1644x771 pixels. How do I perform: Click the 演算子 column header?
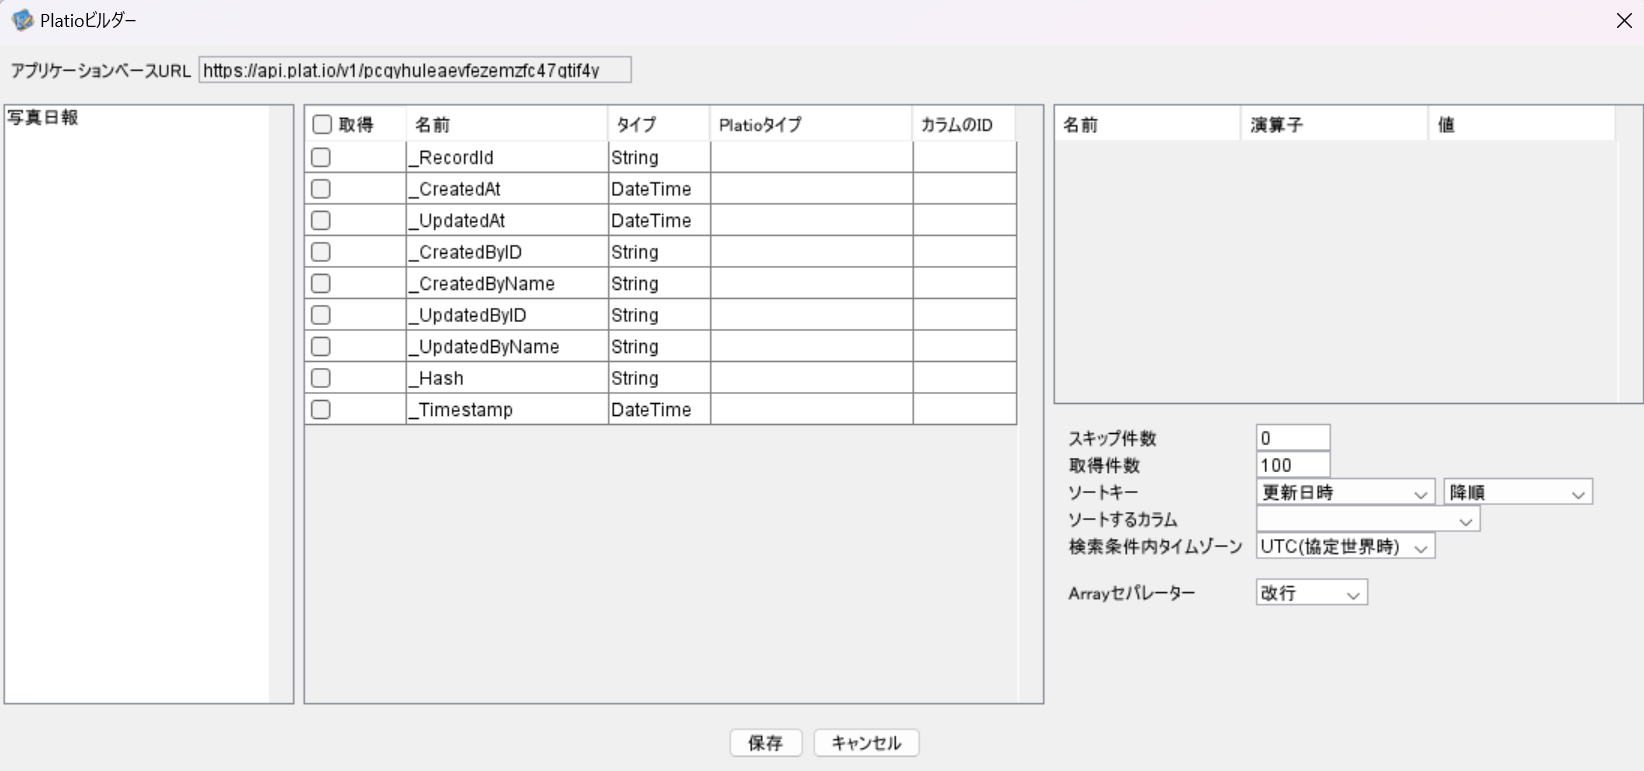pyautogui.click(x=1334, y=125)
